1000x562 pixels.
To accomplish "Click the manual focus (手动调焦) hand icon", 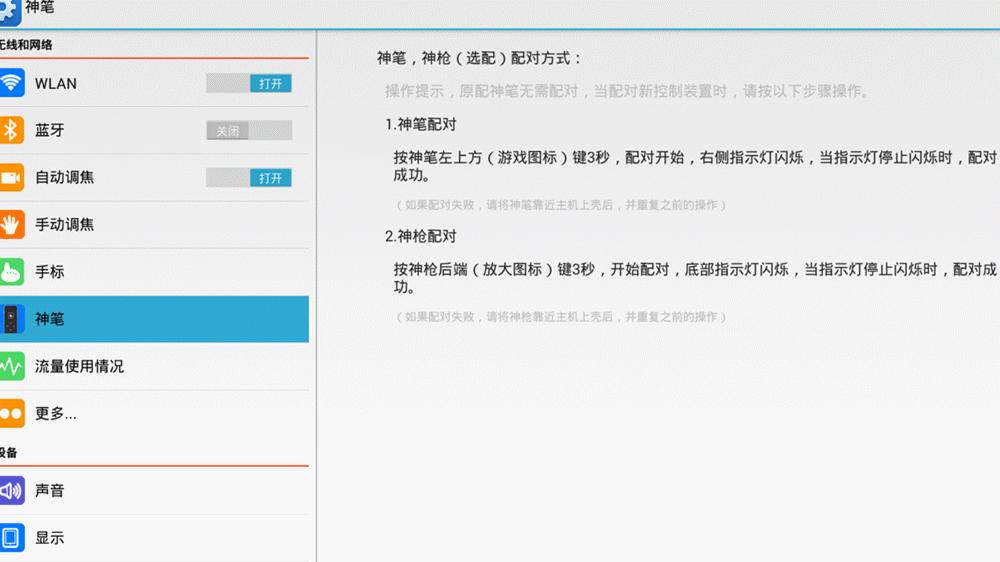I will coord(11,225).
